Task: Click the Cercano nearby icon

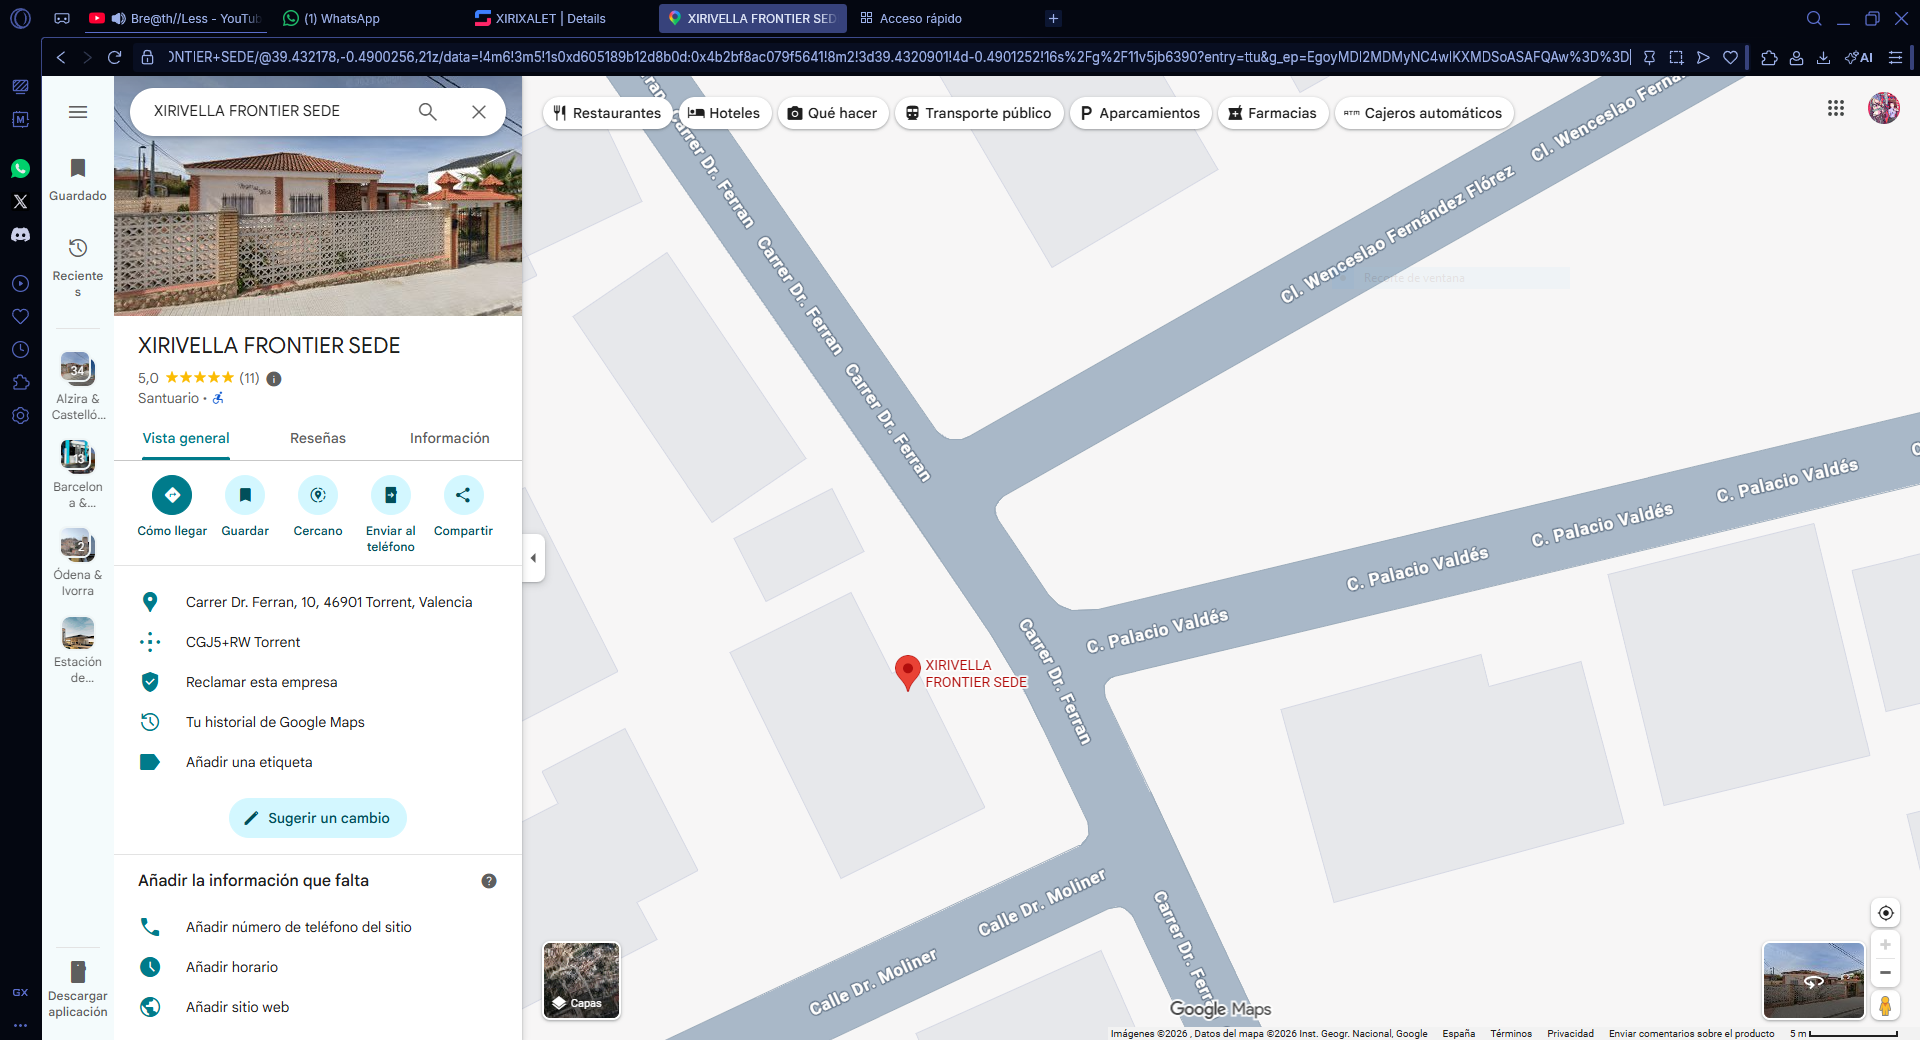Action: [318, 495]
